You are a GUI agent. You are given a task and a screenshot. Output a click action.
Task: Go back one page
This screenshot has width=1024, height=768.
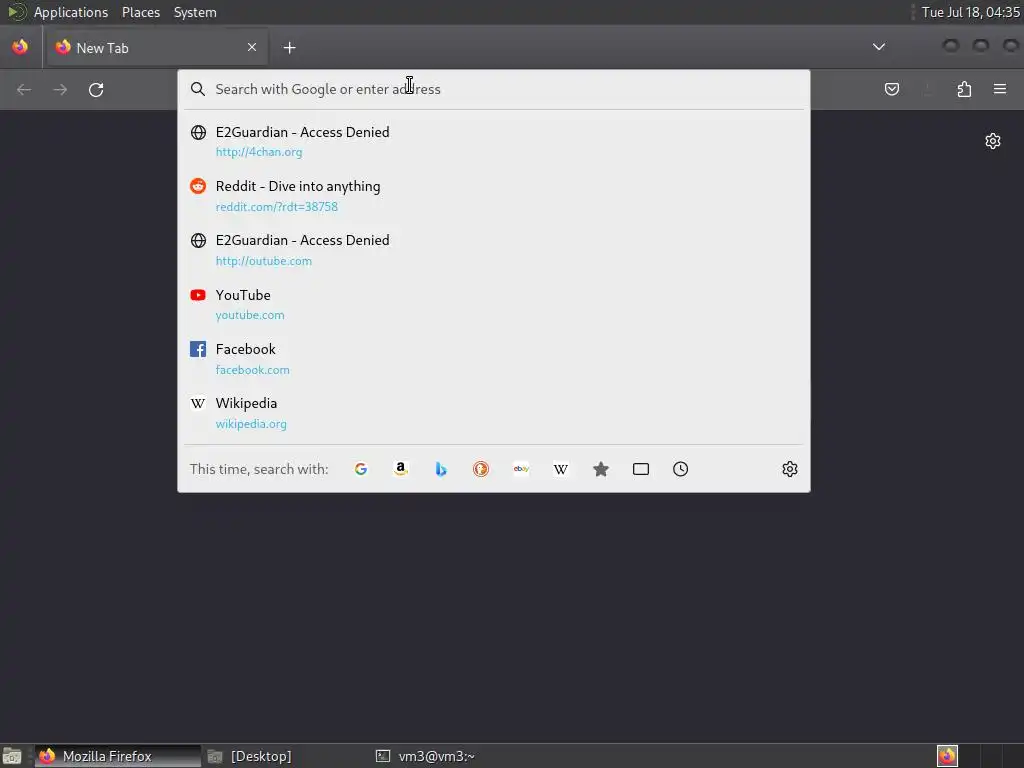(x=24, y=89)
